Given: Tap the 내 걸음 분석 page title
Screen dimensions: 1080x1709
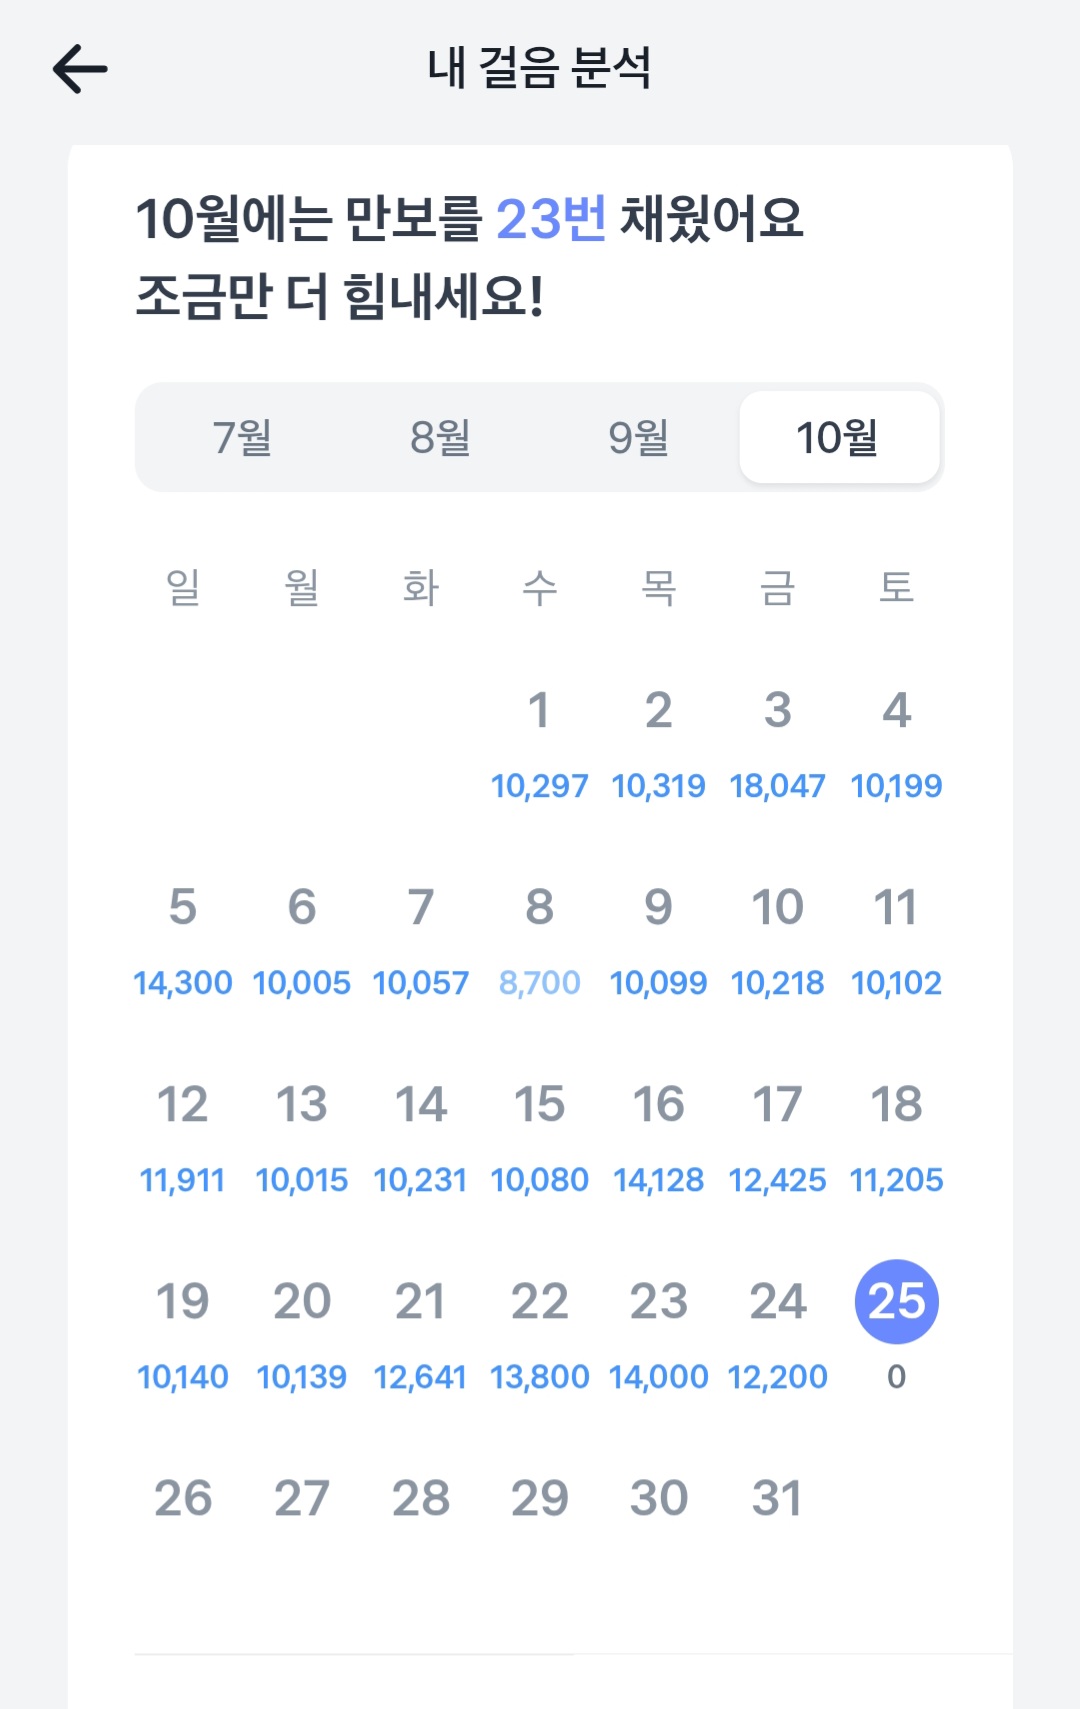Looking at the screenshot, I should click(539, 68).
